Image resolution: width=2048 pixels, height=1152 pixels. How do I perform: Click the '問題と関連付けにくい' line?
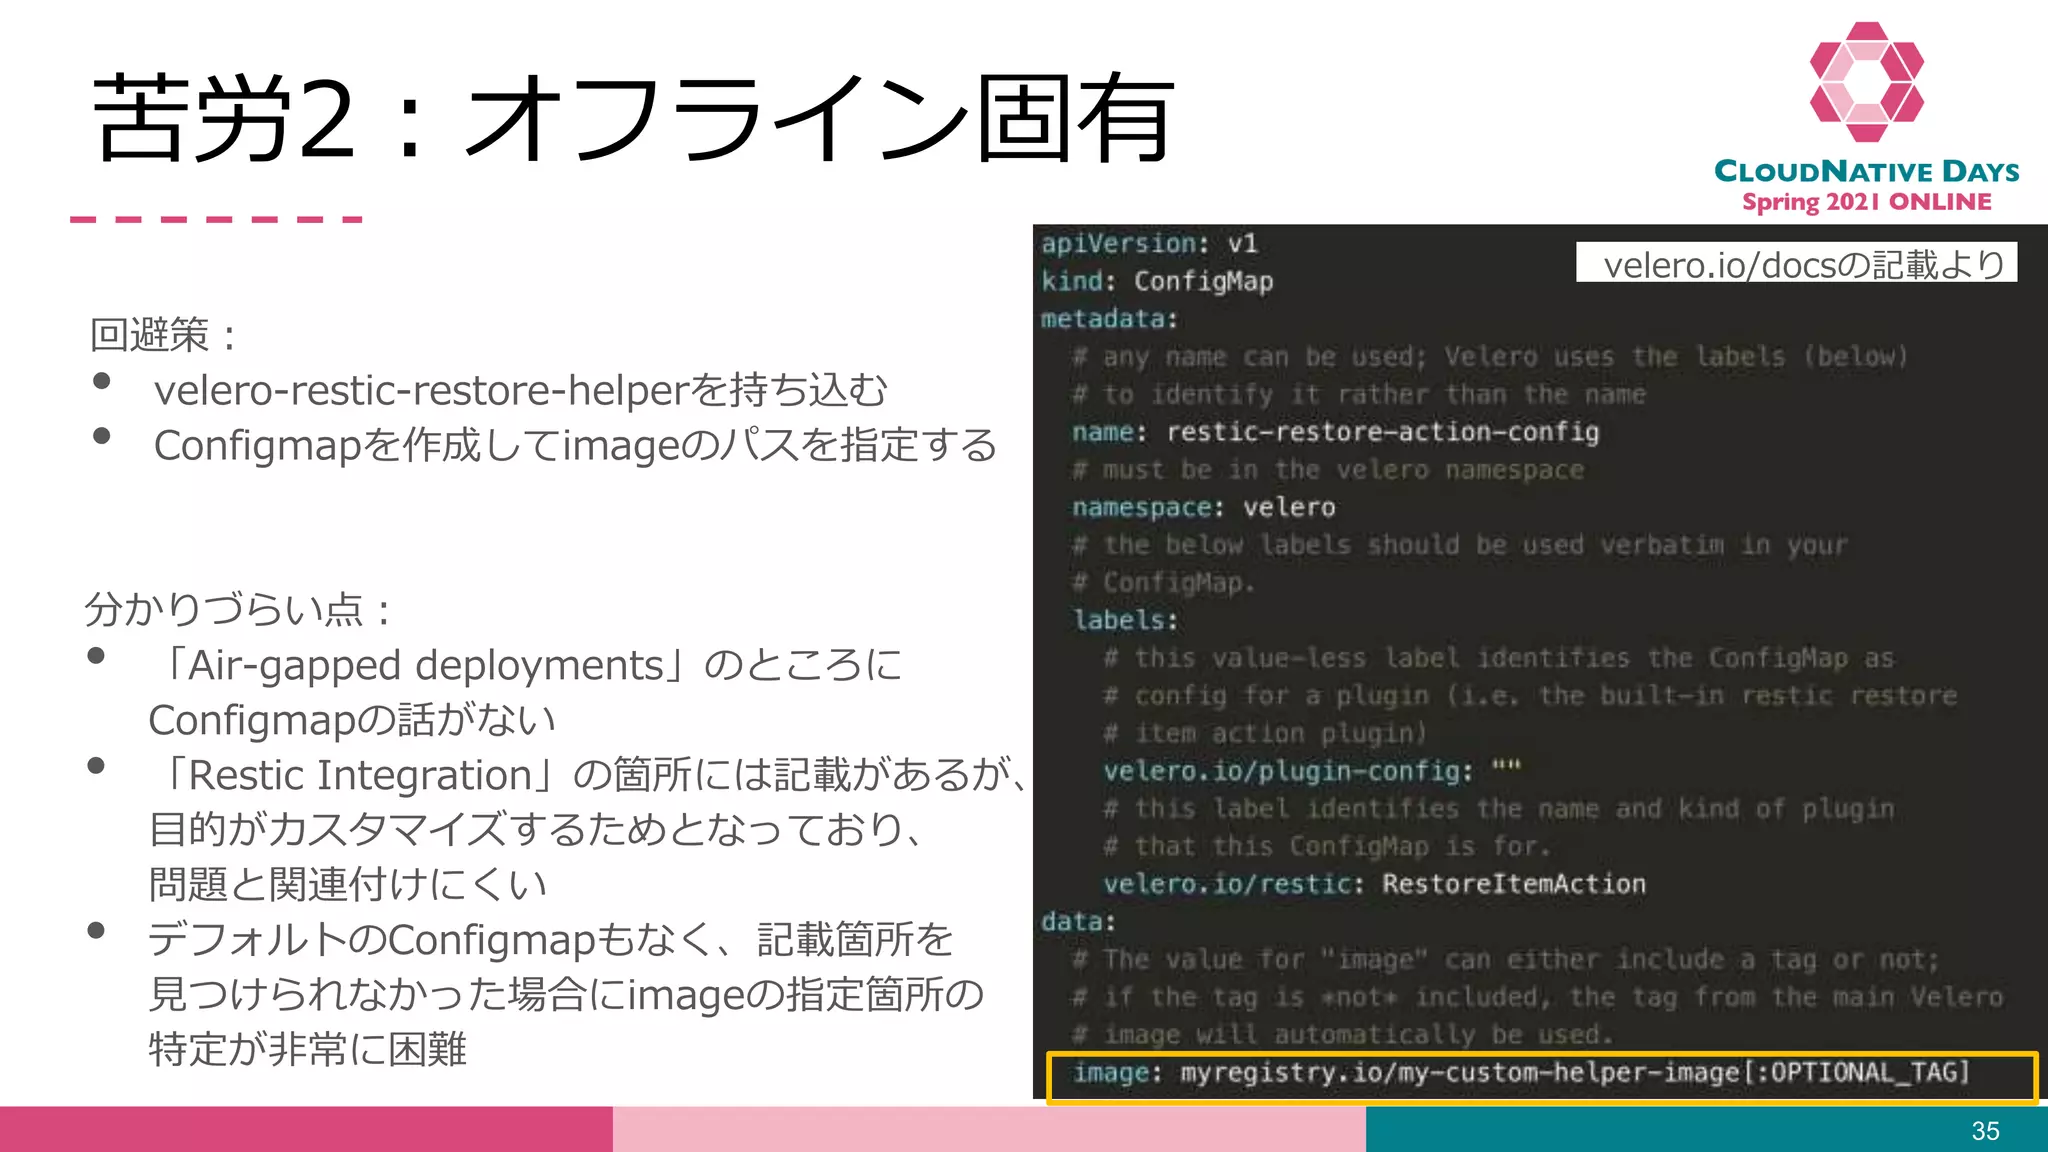coord(348,884)
